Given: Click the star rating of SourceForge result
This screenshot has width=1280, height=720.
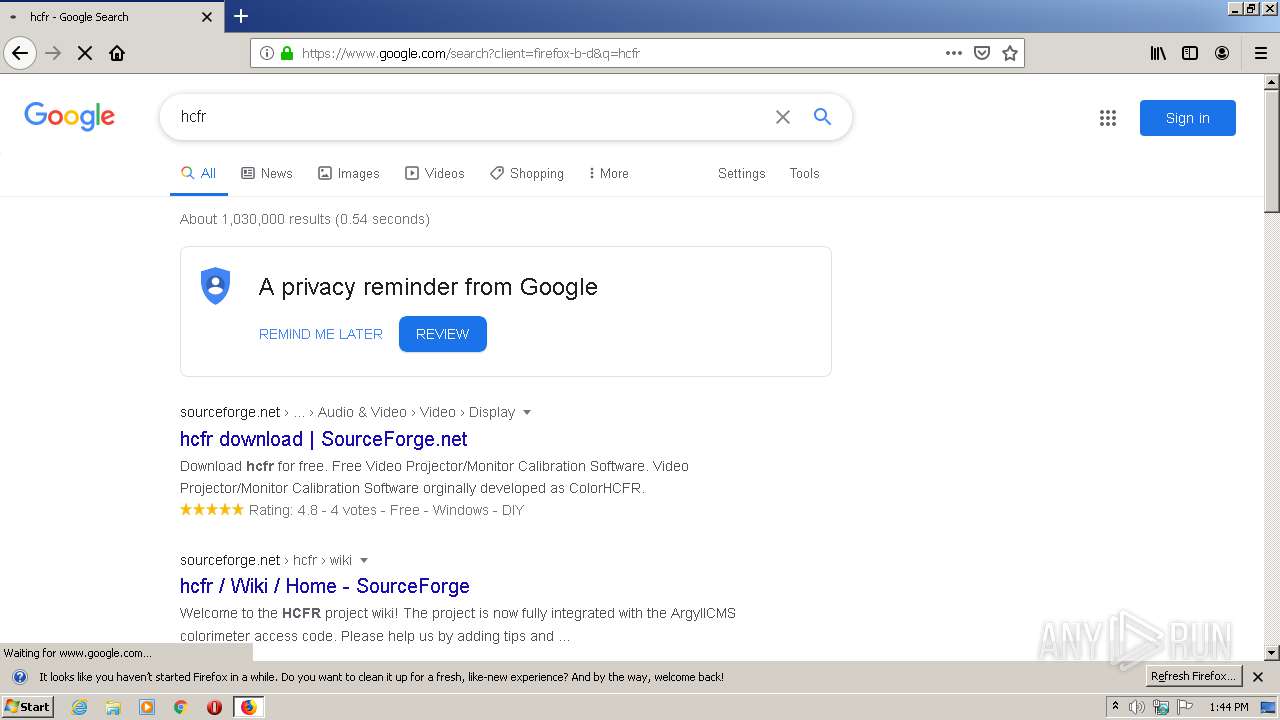Looking at the screenshot, I should coord(211,510).
